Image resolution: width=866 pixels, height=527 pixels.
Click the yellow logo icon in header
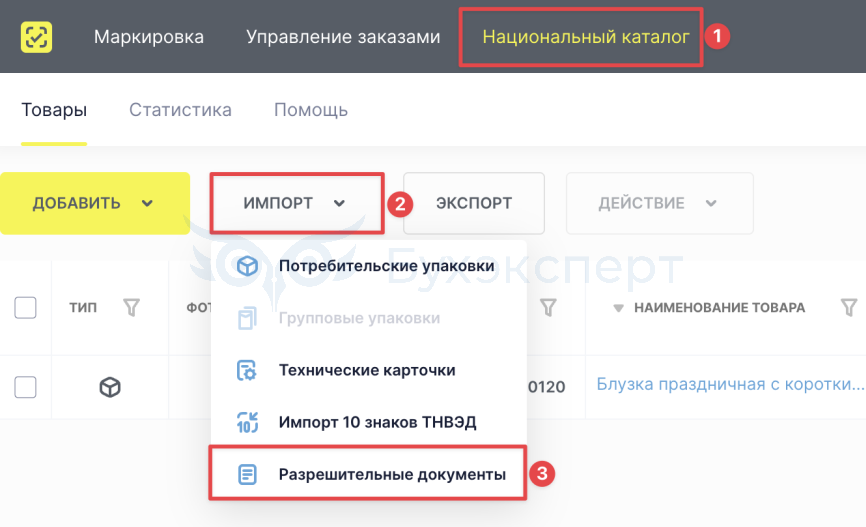(37, 37)
